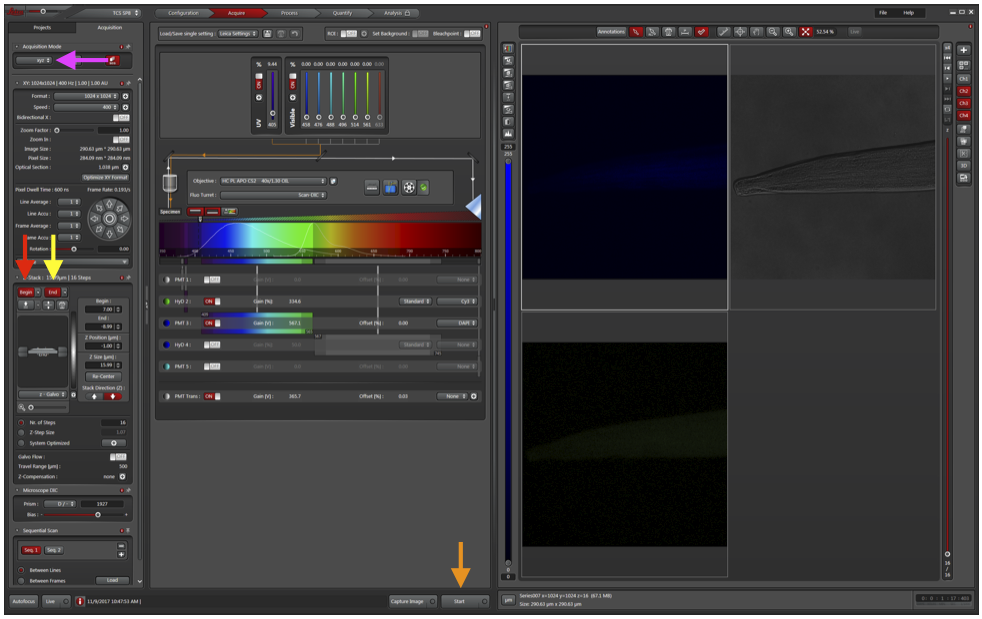
Task: Click the zoom-in magnifier in the viewer toolbar
Action: pos(789,31)
